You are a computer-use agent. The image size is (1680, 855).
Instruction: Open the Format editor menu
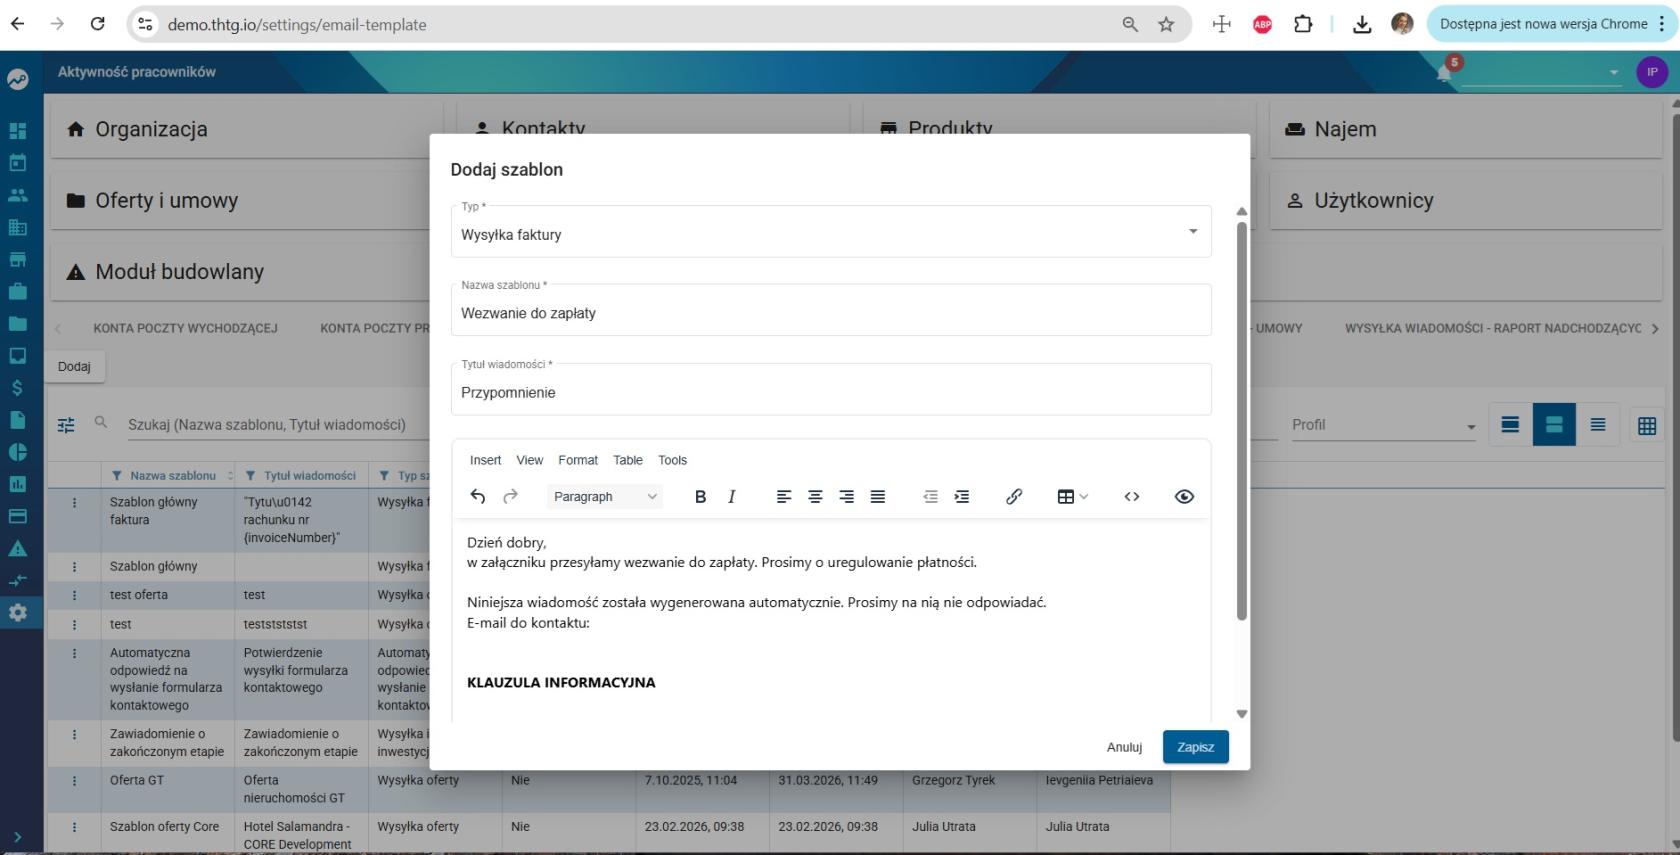coord(578,460)
